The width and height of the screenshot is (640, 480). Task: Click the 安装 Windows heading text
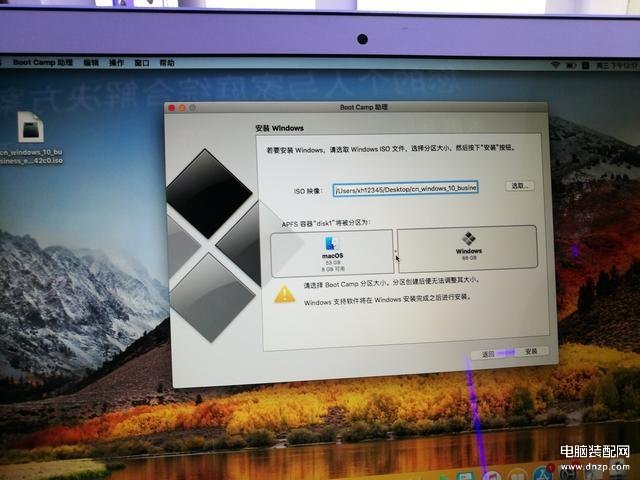pos(280,128)
